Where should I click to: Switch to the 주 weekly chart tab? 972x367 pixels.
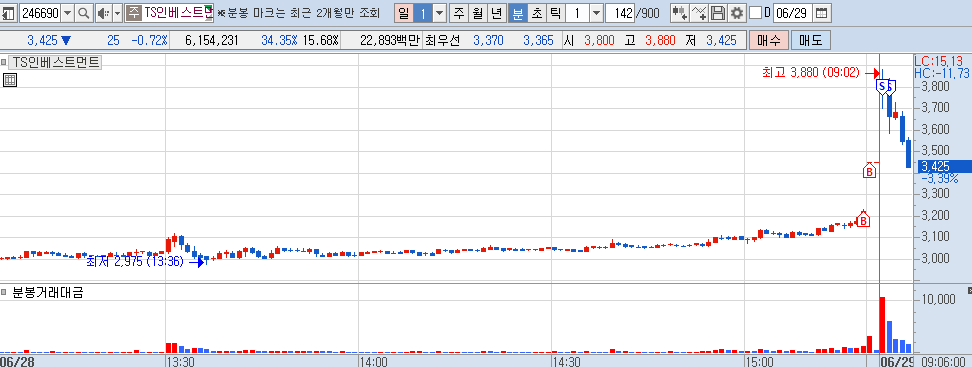458,12
